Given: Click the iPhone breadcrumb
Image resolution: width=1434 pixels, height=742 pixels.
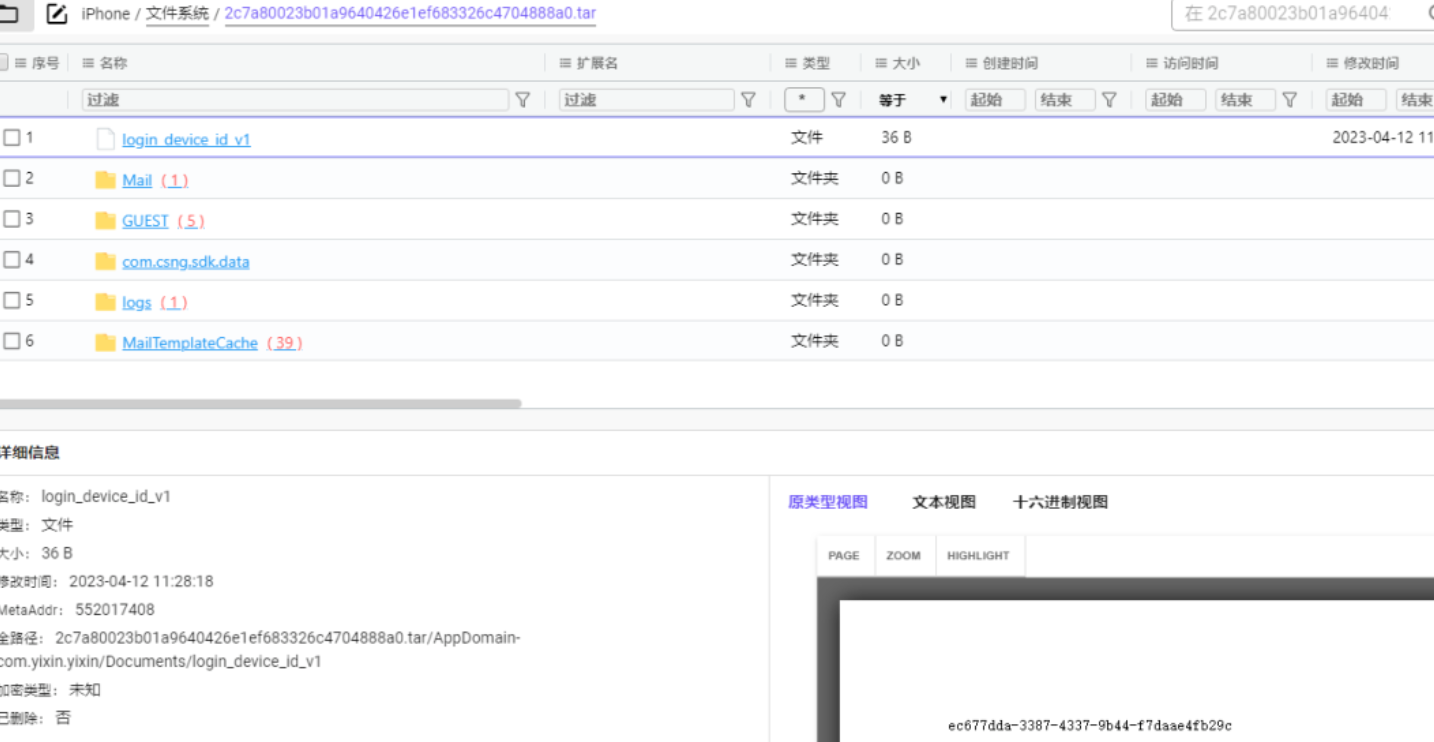Looking at the screenshot, I should [105, 14].
